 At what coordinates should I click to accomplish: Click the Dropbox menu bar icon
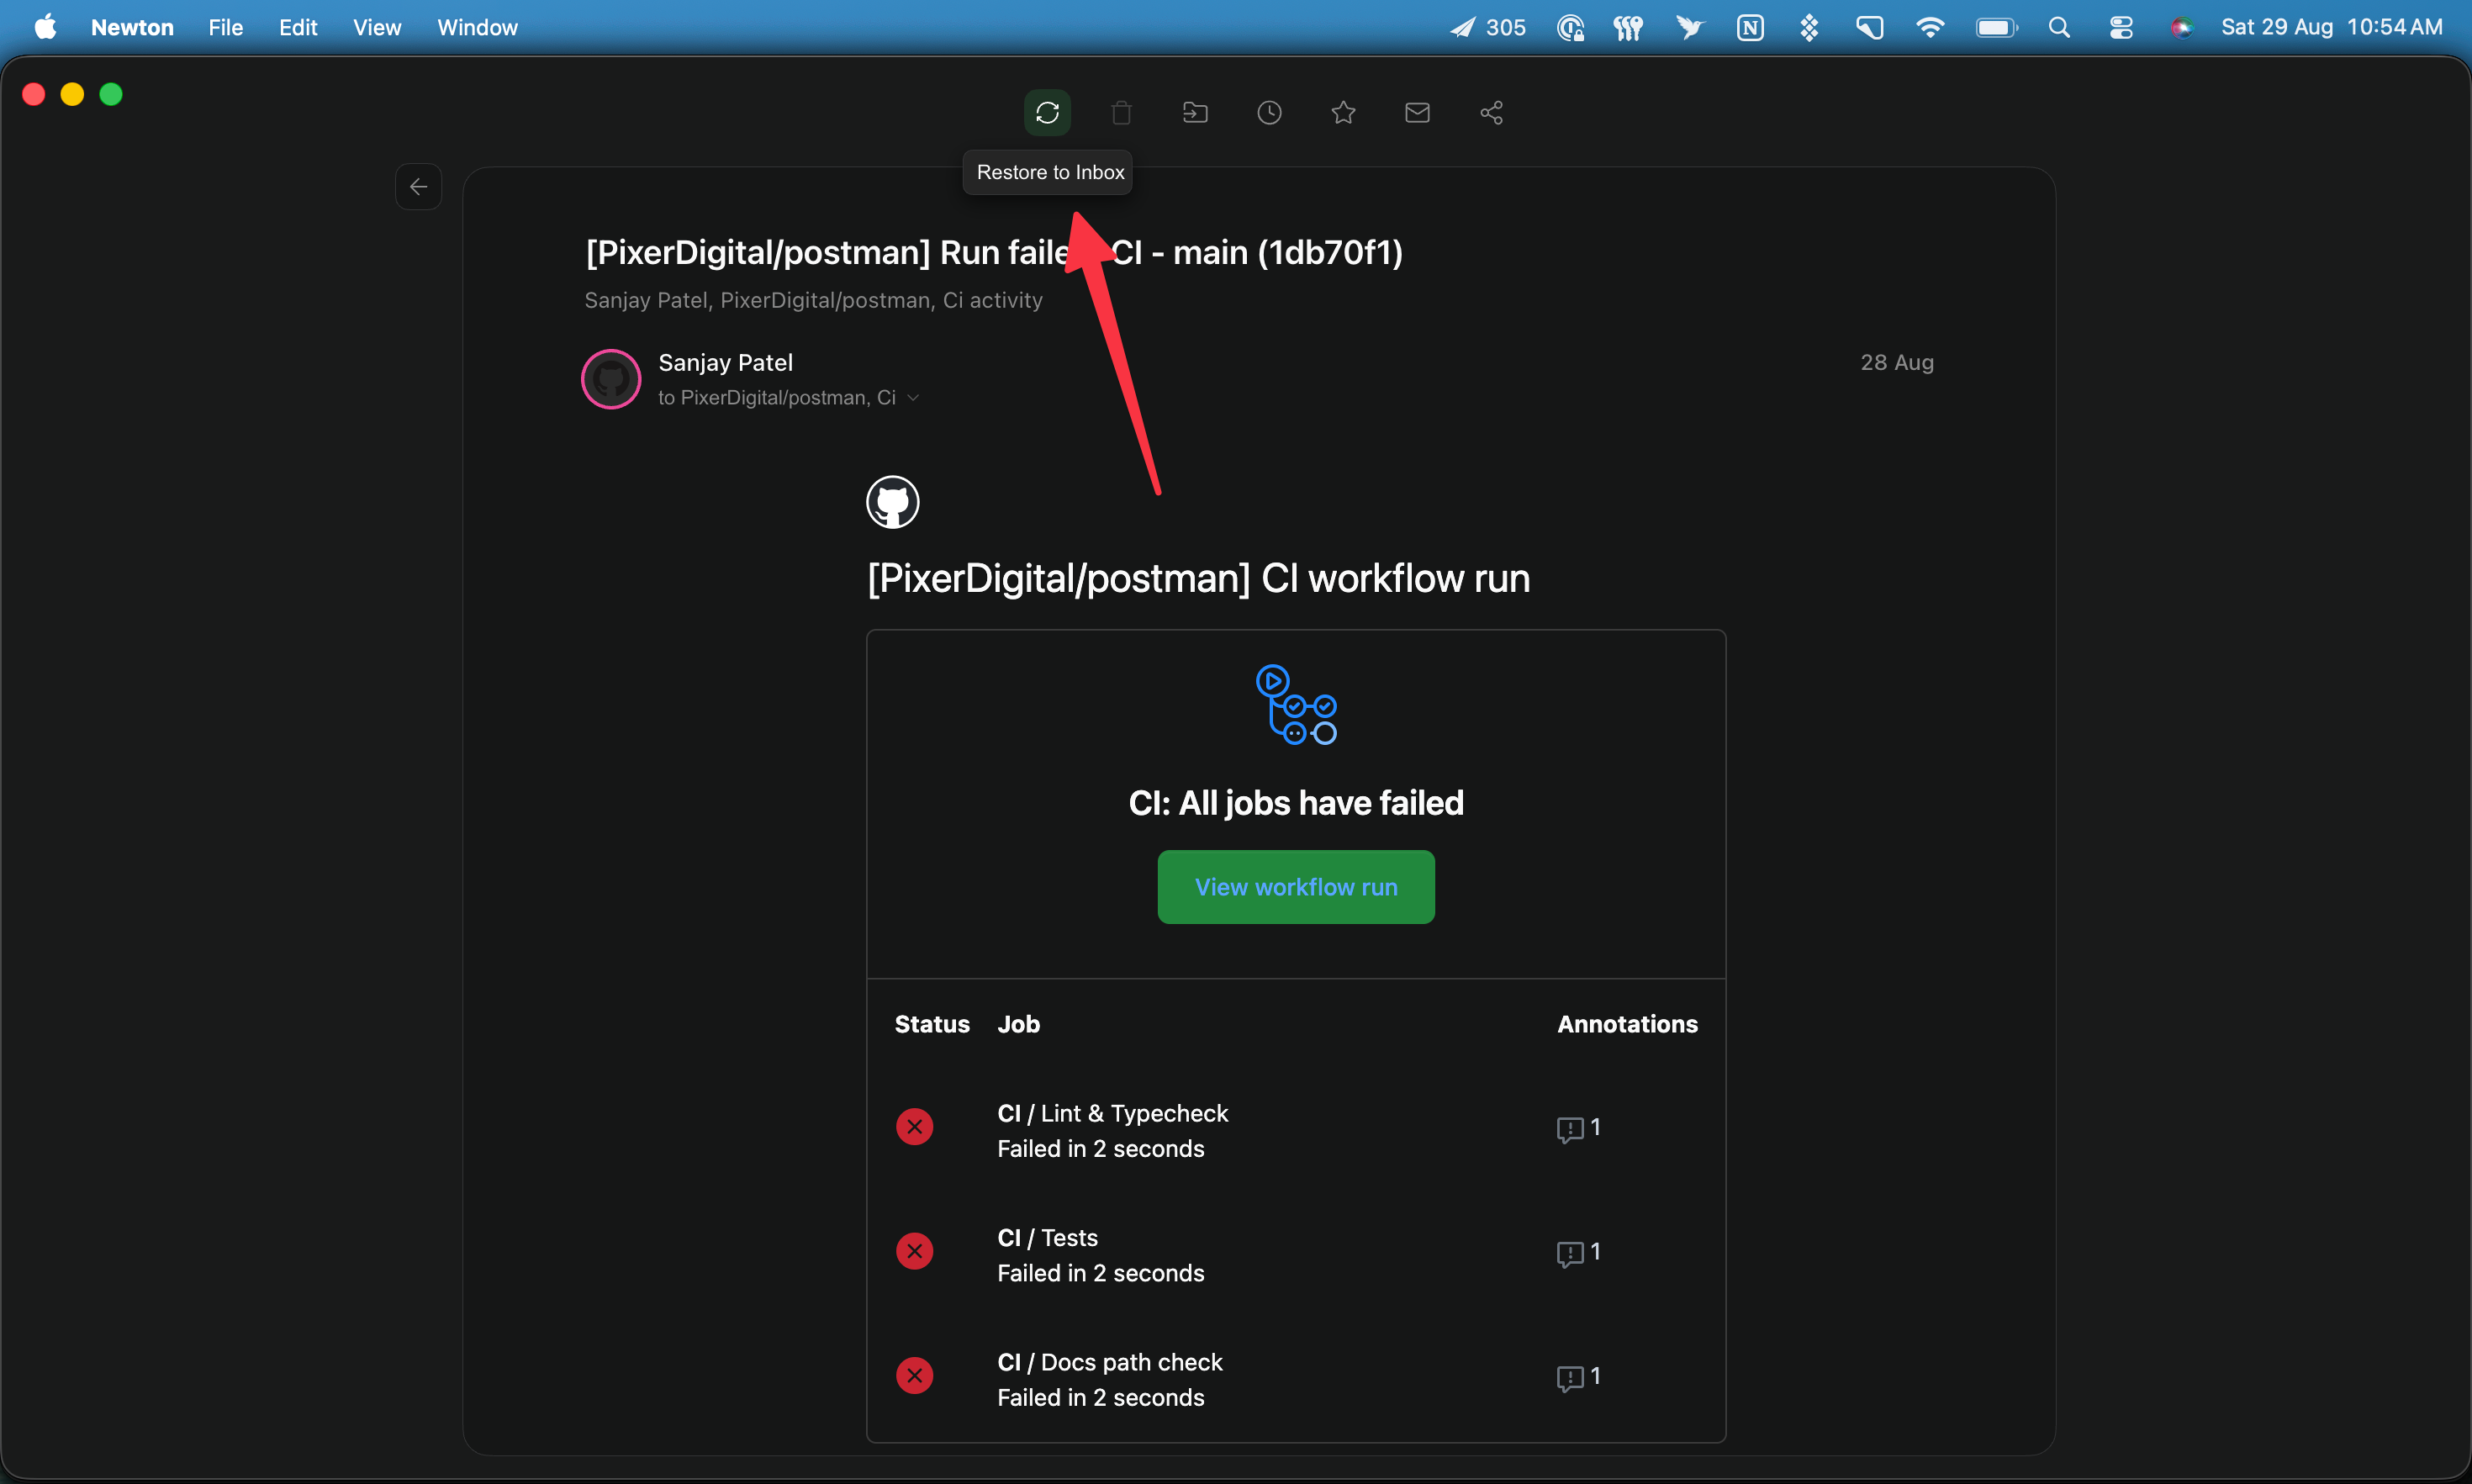(x=1809, y=27)
